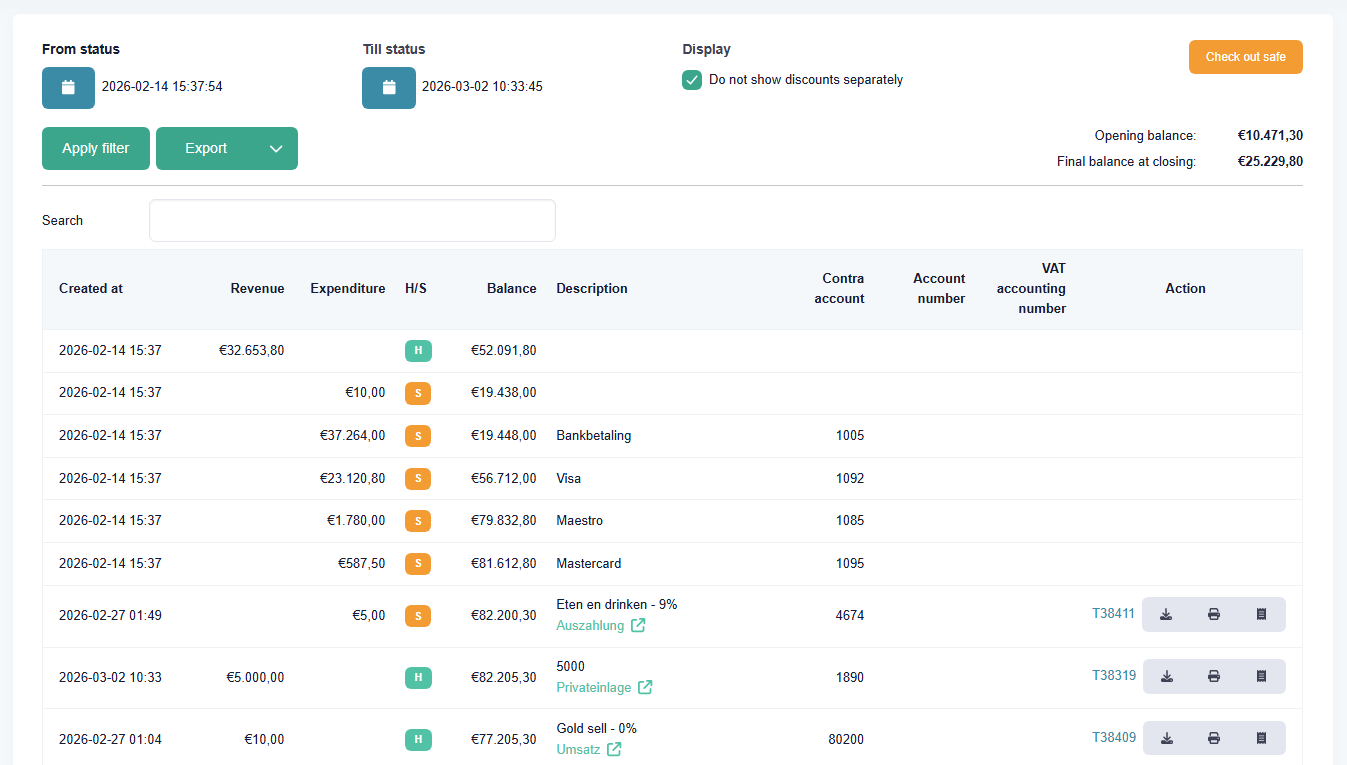The width and height of the screenshot is (1347, 765).
Task: Focus the Search input field
Action: 352,221
